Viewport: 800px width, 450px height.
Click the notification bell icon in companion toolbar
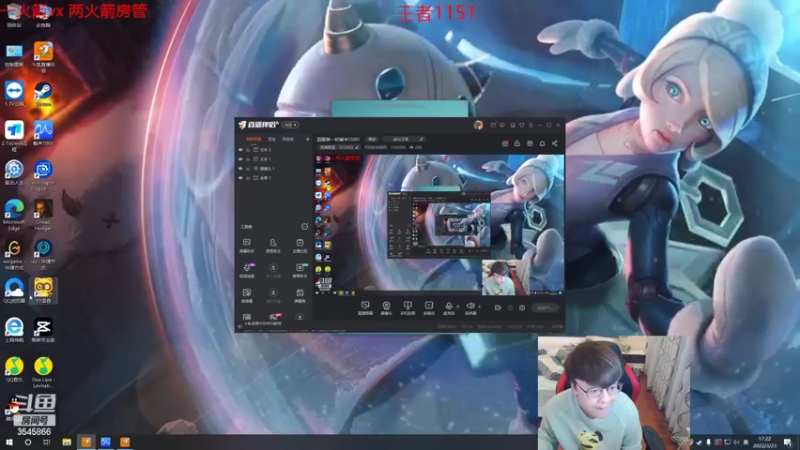pyautogui.click(x=542, y=144)
